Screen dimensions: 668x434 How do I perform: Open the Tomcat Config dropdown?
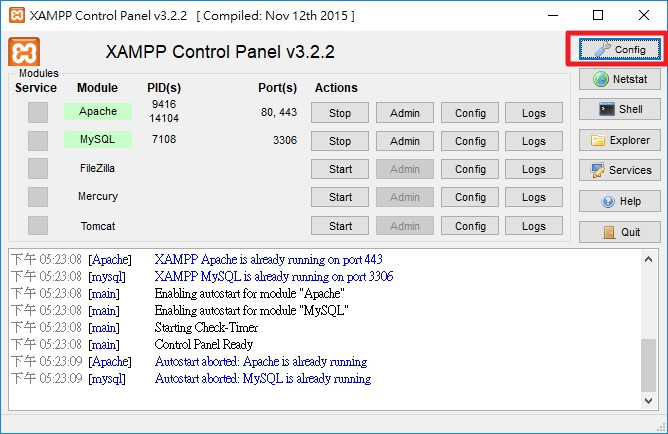coord(470,226)
